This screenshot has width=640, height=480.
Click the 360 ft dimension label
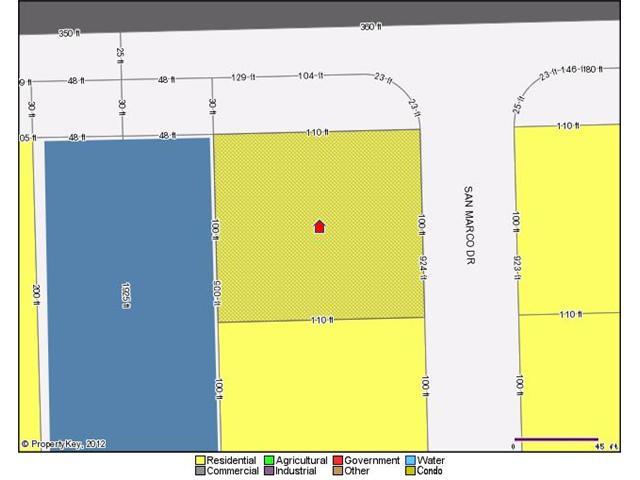(369, 27)
